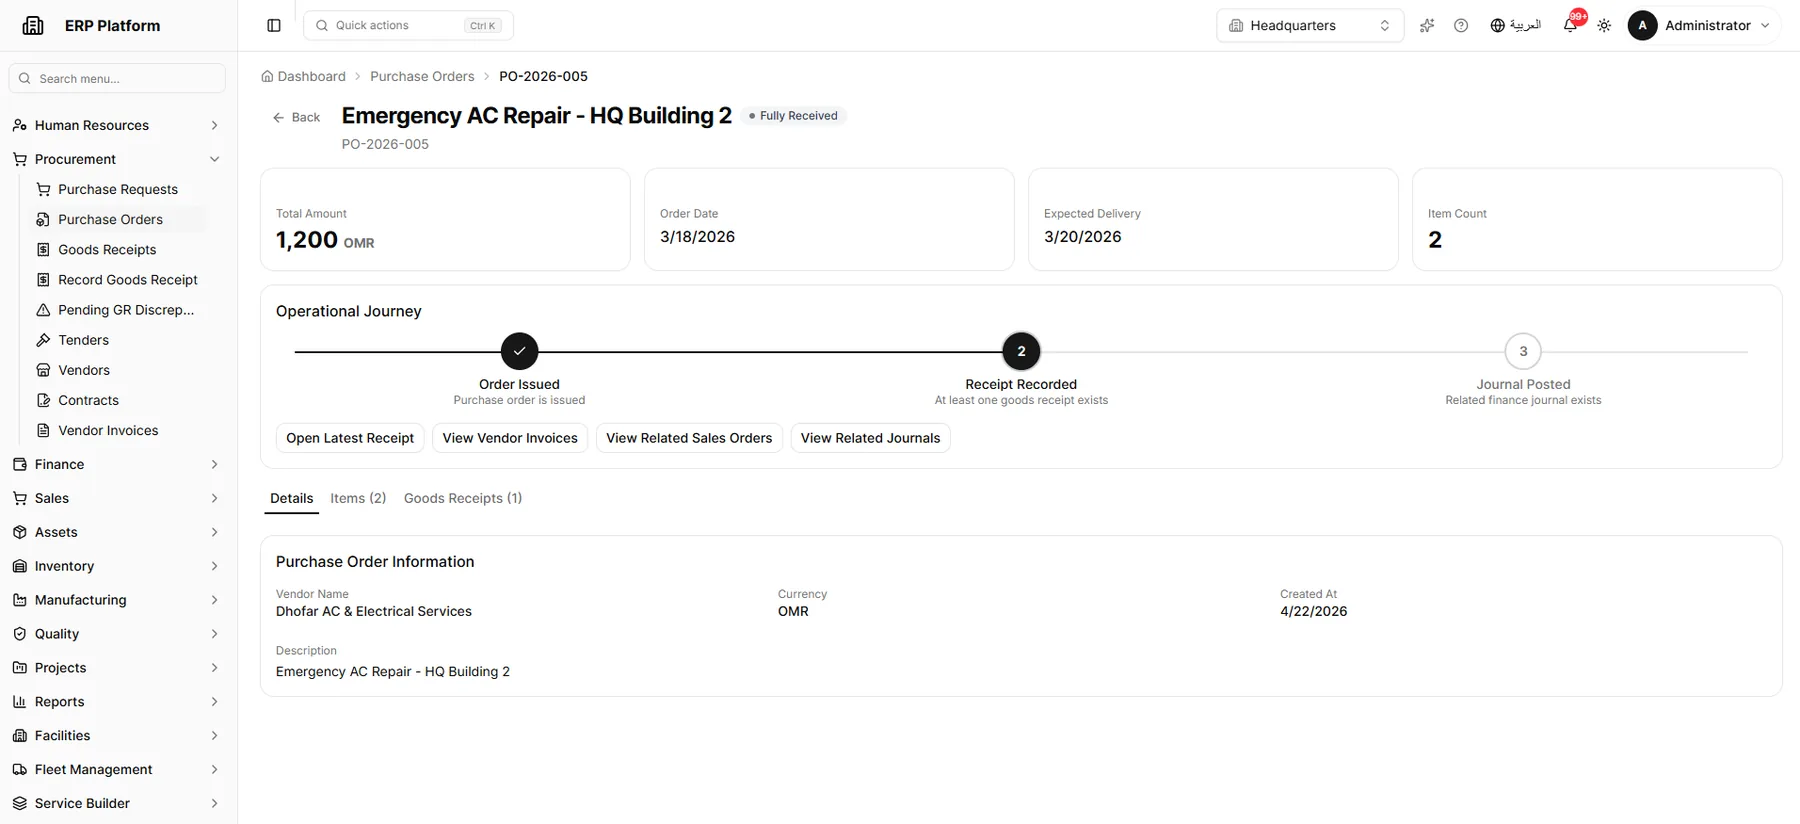This screenshot has height=824, width=1800.
Task: Toggle light/dark theme sun icon
Action: 1604,25
